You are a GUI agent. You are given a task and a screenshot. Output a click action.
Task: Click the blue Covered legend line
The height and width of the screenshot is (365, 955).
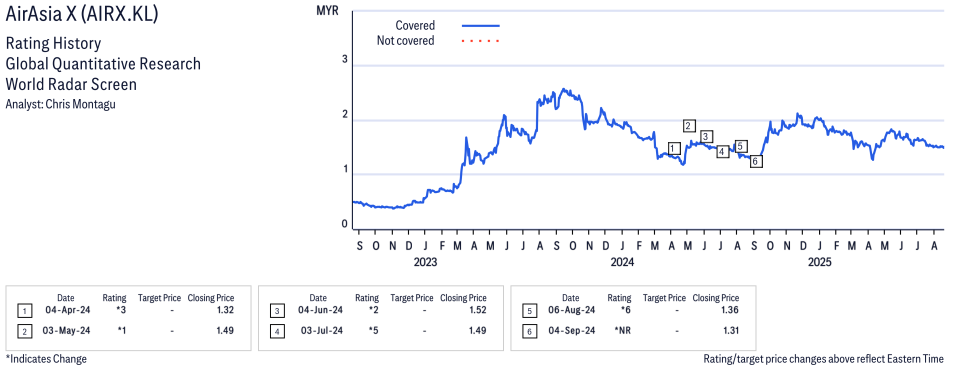(481, 26)
